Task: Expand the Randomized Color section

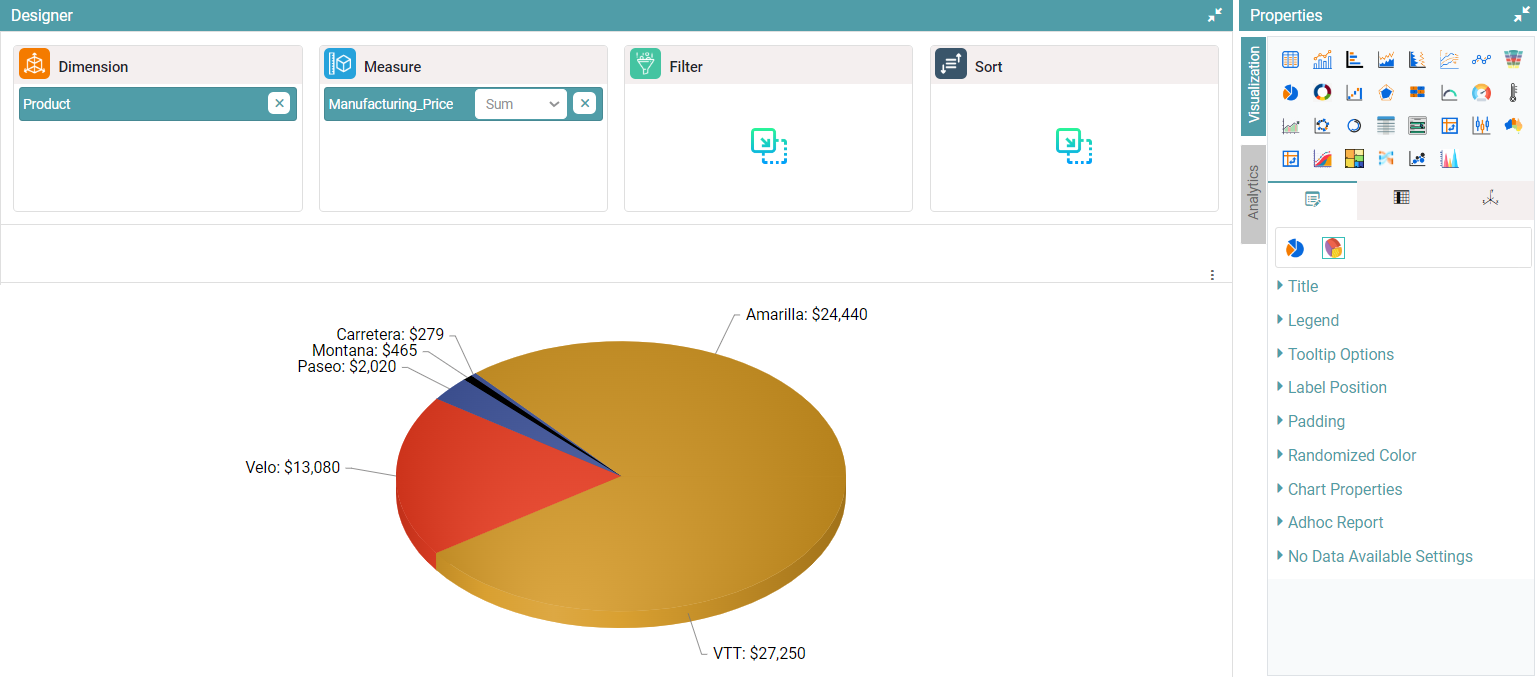Action: (1351, 455)
